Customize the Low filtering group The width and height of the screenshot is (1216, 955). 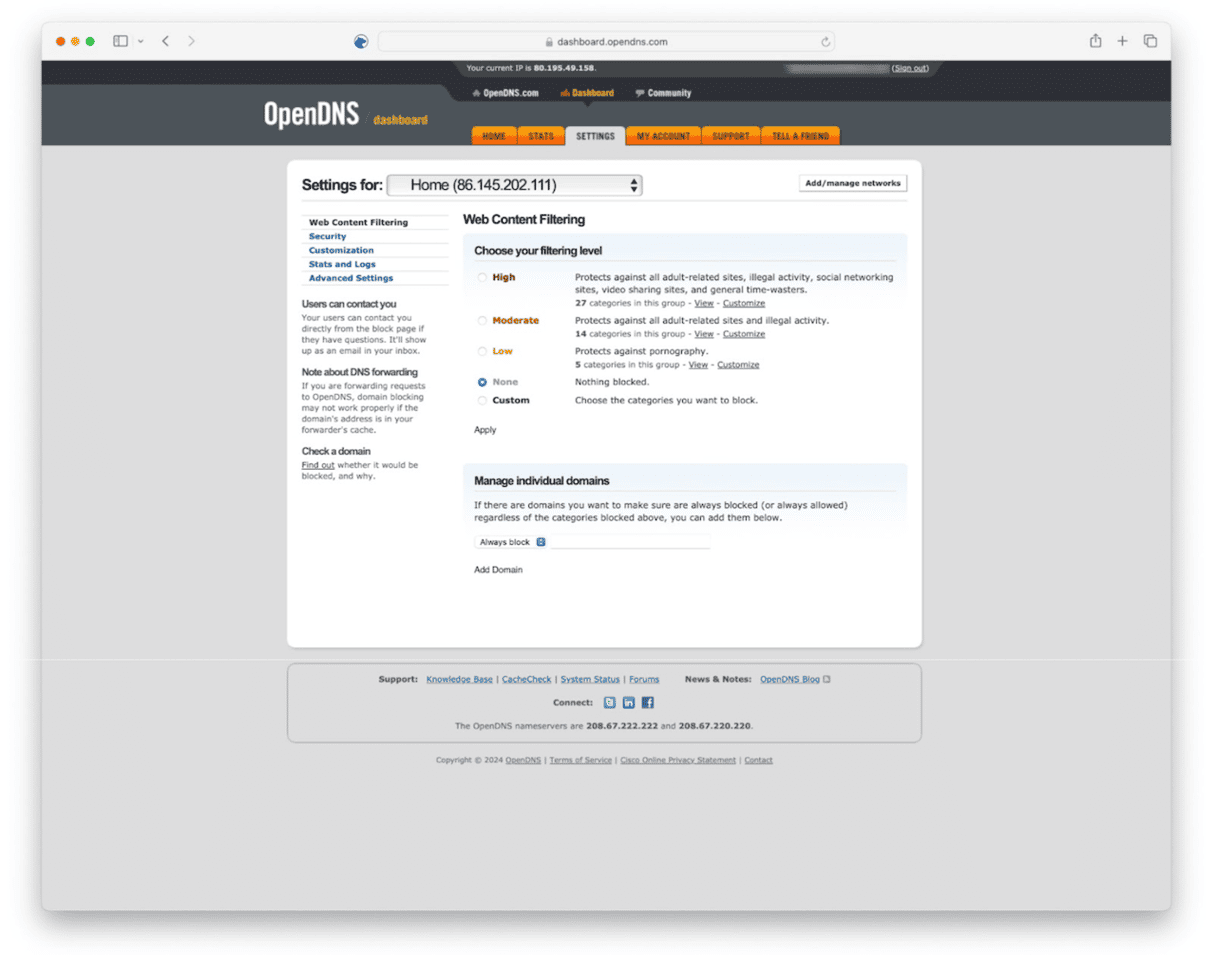[738, 365]
